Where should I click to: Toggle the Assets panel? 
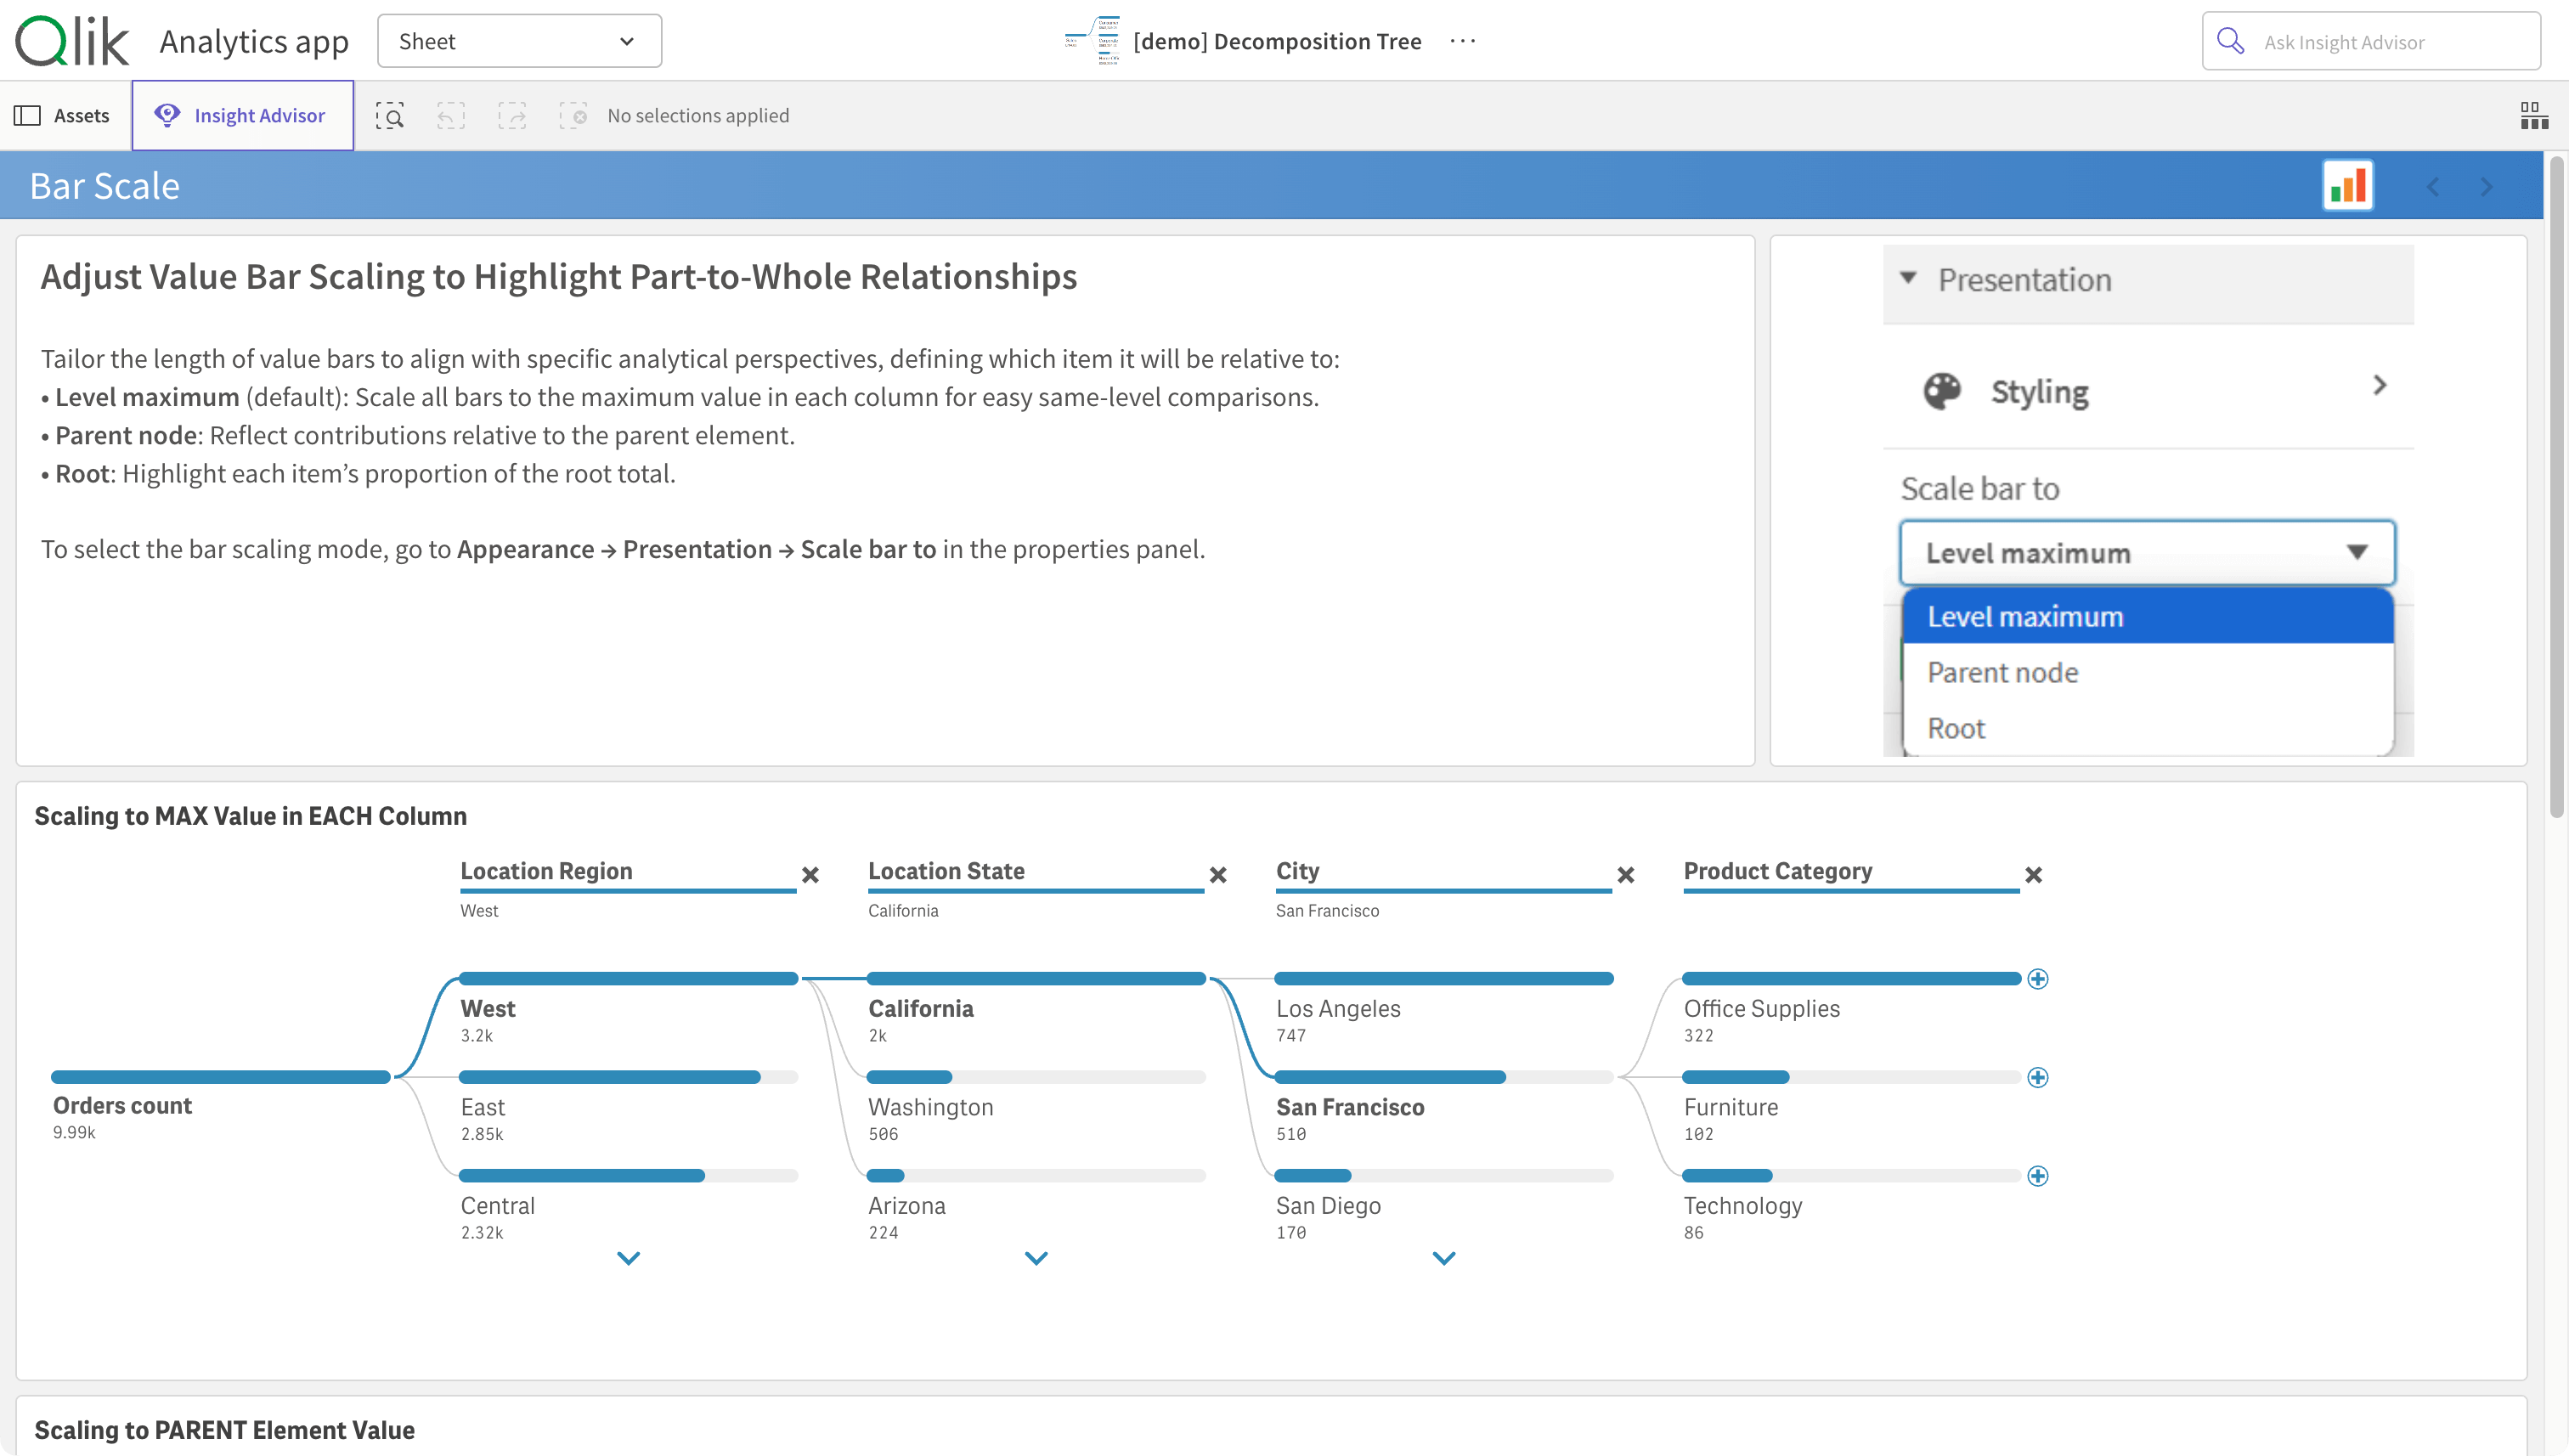pyautogui.click(x=63, y=116)
